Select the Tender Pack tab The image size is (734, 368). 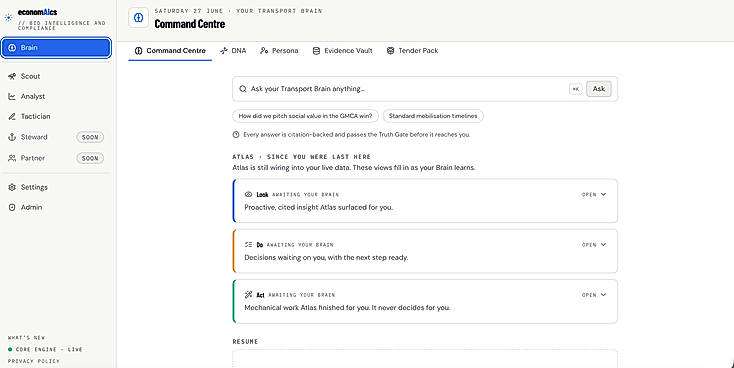pyautogui.click(x=412, y=51)
